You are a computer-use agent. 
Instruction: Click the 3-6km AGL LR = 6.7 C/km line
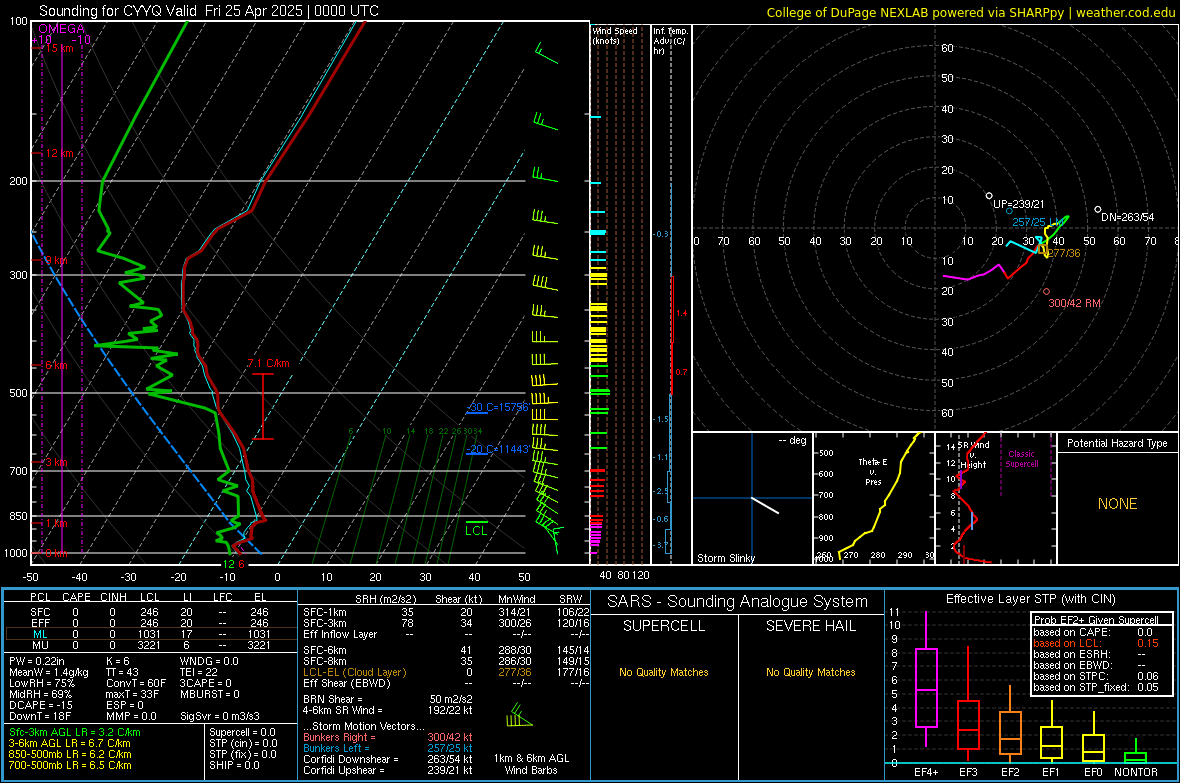pyautogui.click(x=69, y=743)
